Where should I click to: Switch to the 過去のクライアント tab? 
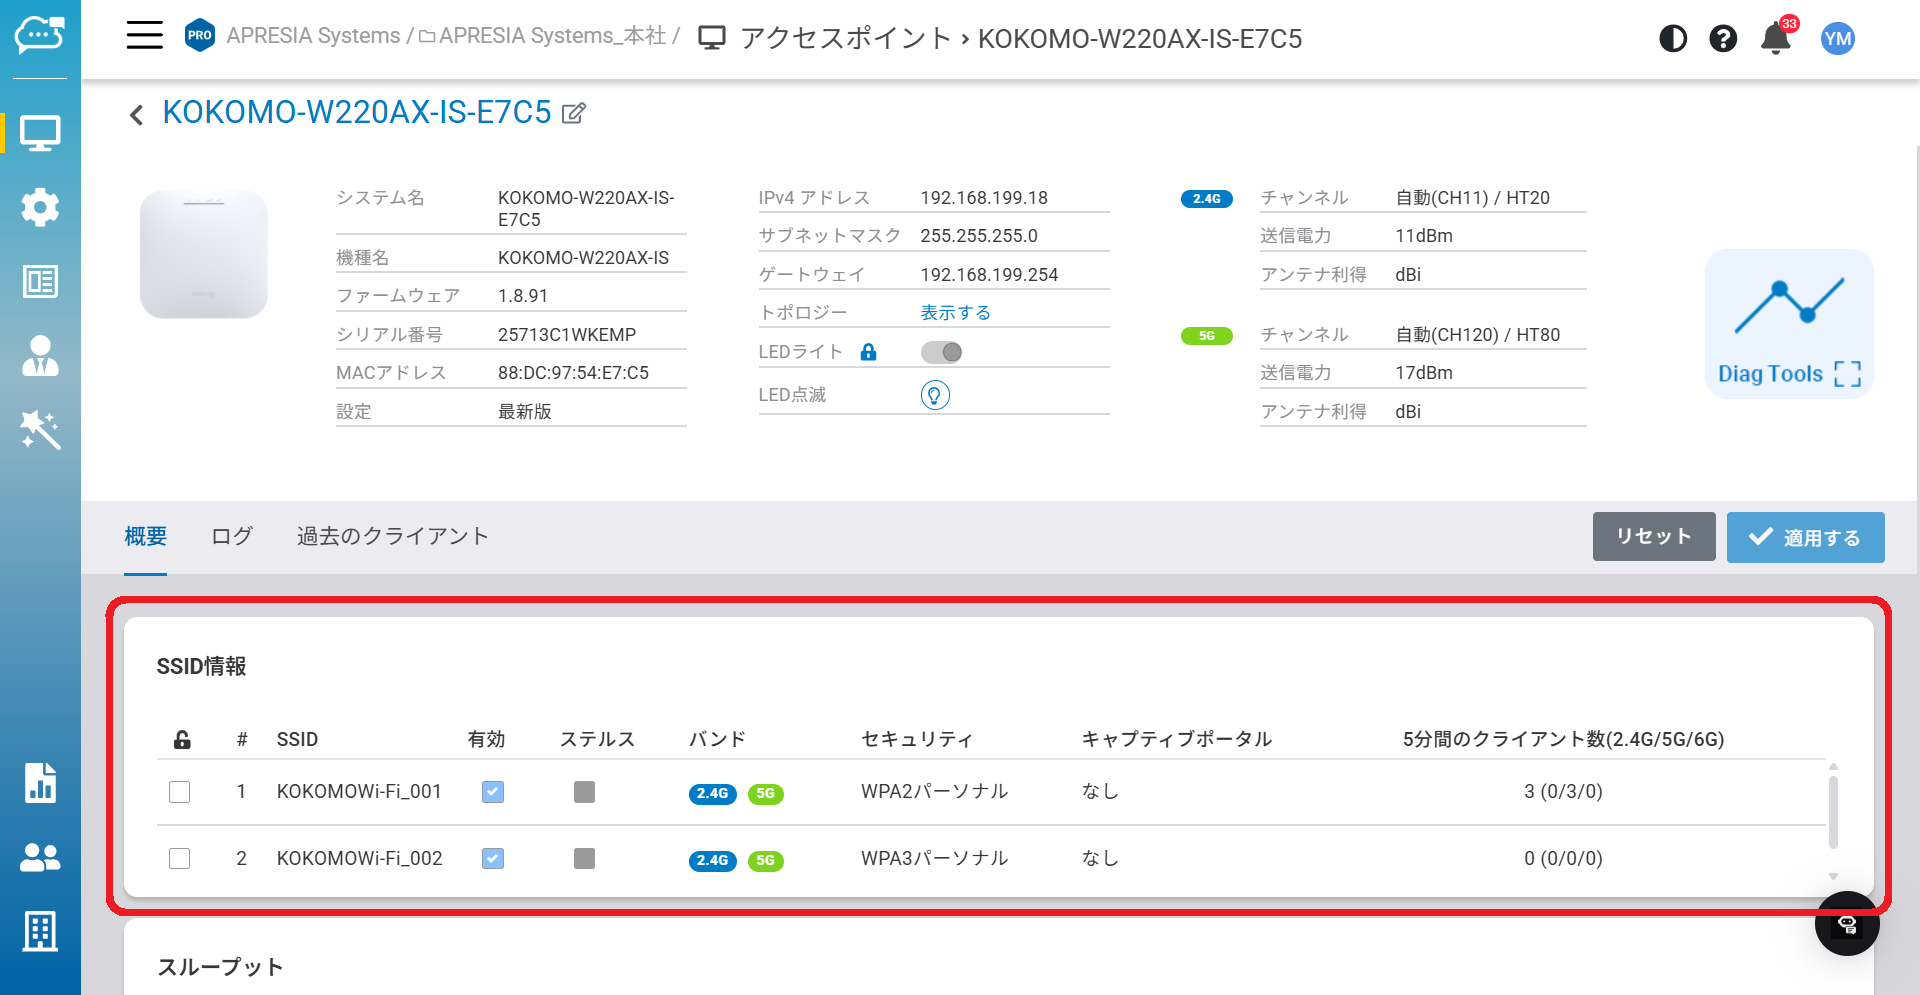pyautogui.click(x=392, y=536)
